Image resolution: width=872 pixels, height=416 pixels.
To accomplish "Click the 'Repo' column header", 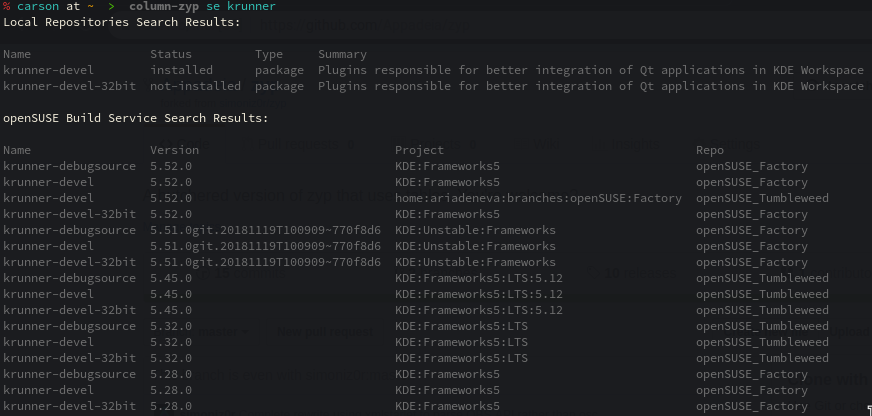I will point(710,150).
